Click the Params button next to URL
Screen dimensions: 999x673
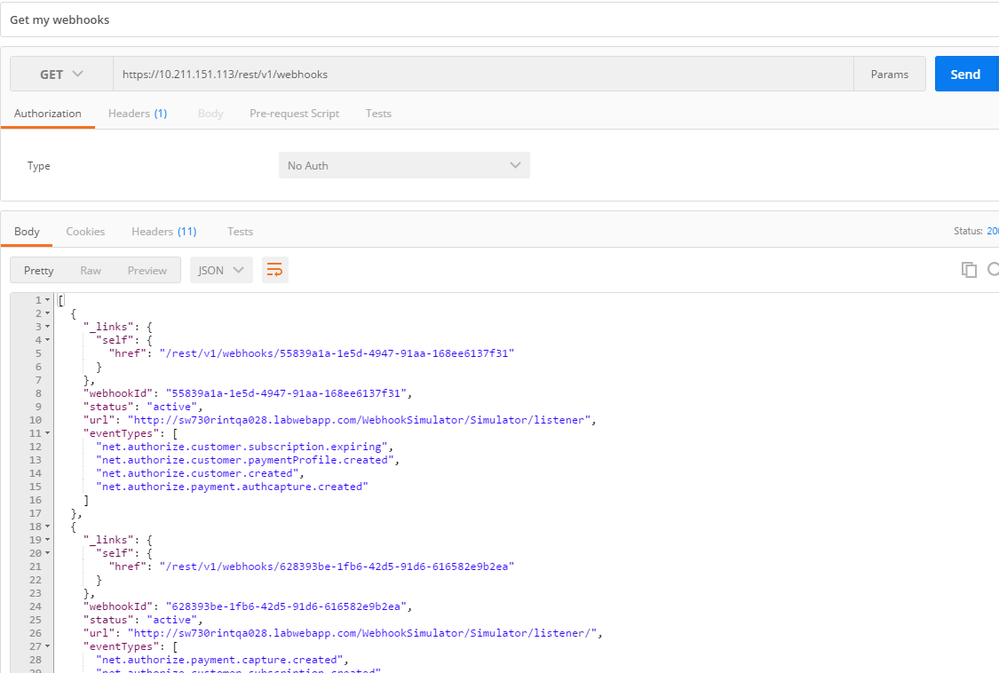coord(889,73)
